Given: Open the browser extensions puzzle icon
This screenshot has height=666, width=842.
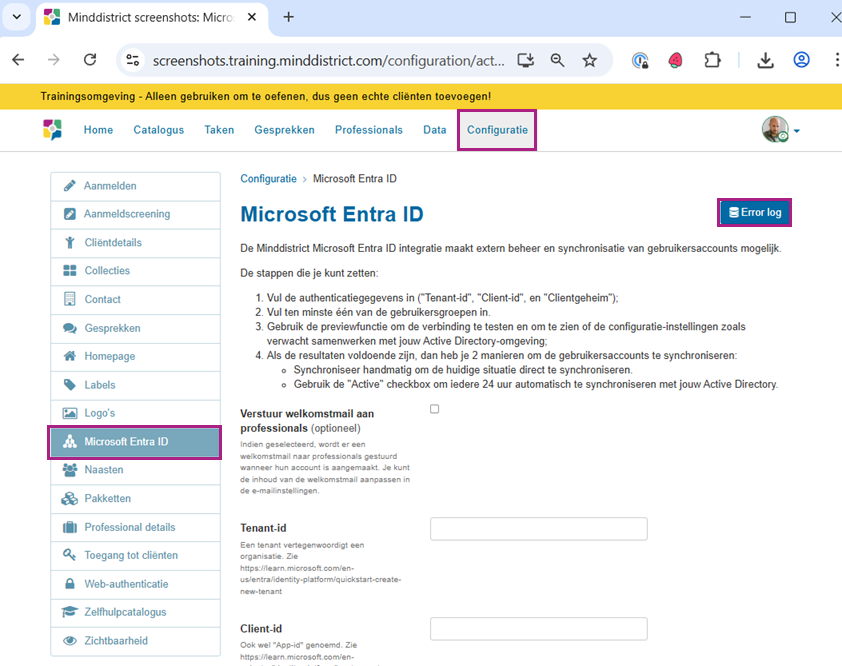Looking at the screenshot, I should 712,60.
